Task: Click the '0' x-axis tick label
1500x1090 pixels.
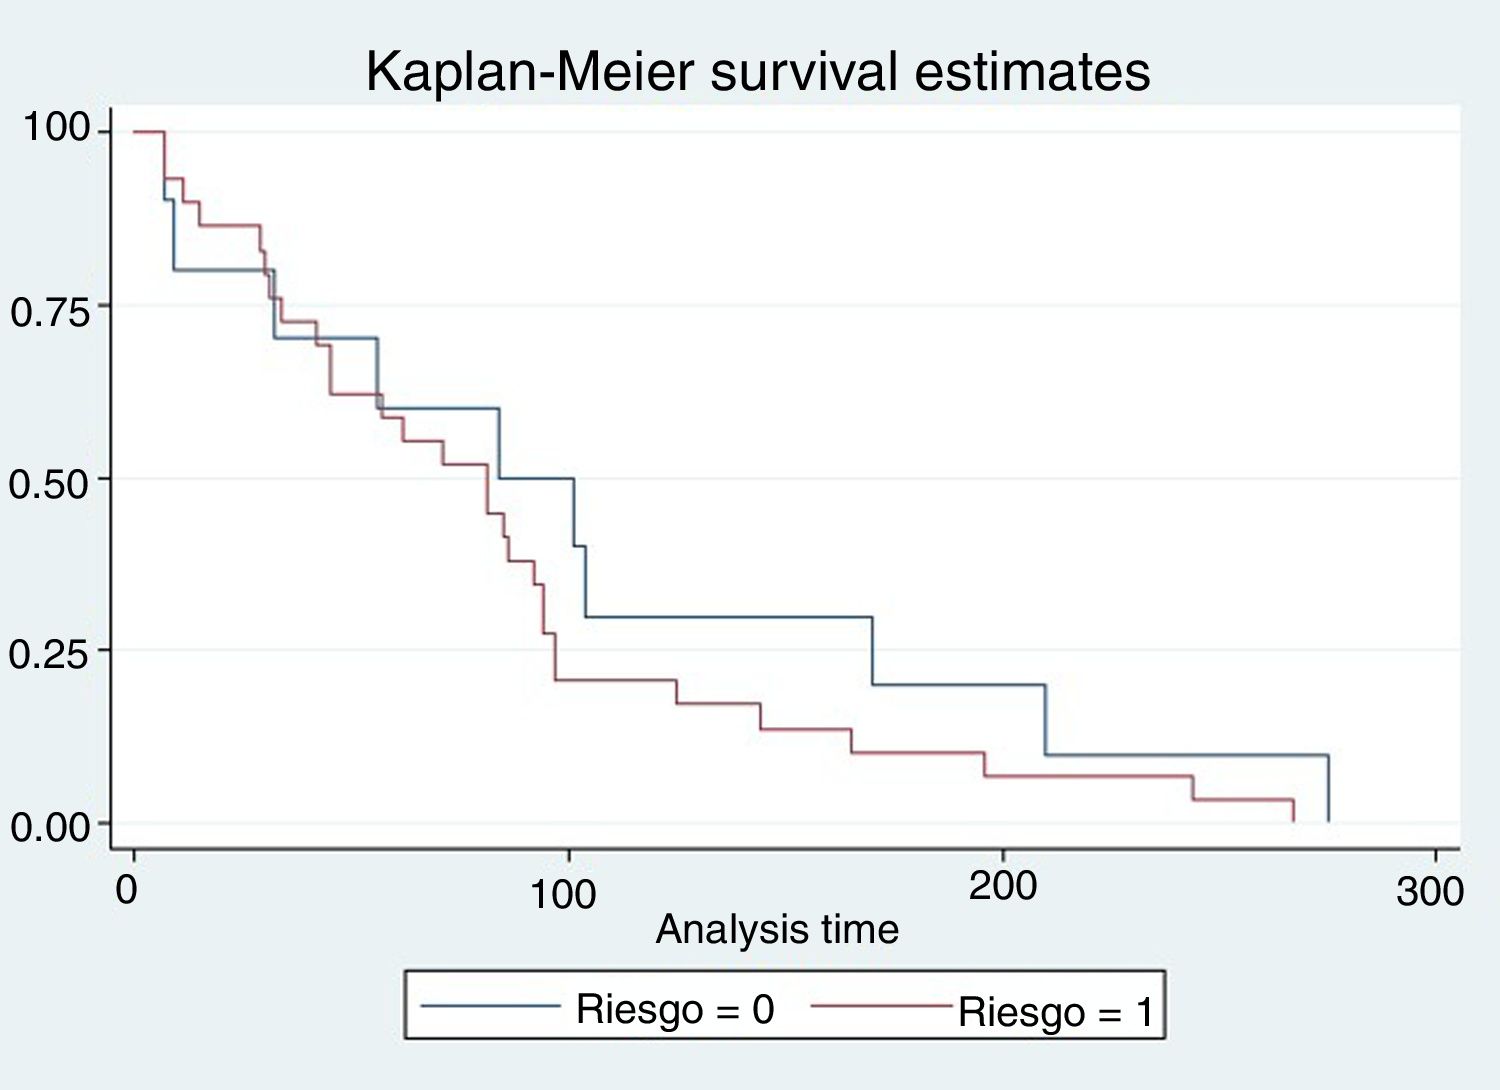Action: coord(127,889)
